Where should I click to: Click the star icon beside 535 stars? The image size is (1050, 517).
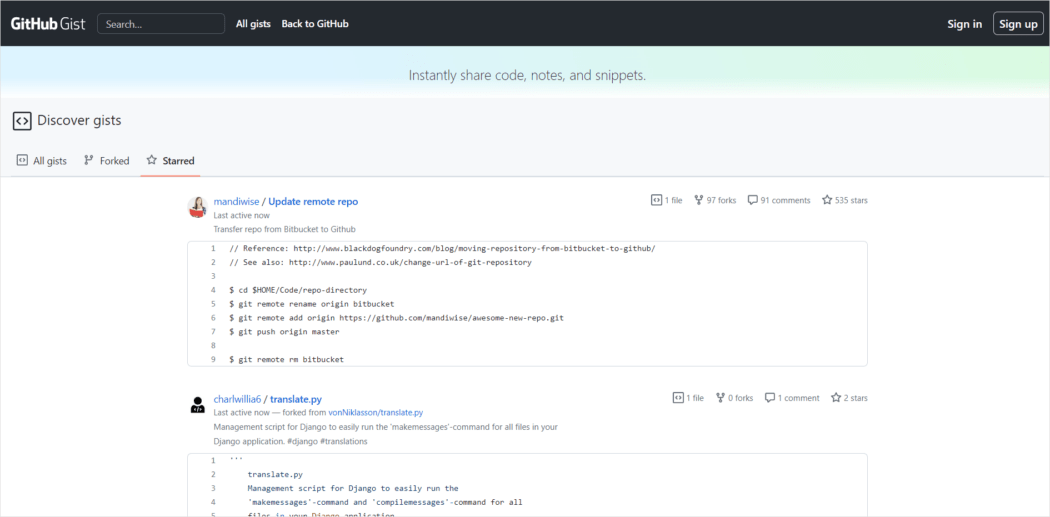click(827, 200)
